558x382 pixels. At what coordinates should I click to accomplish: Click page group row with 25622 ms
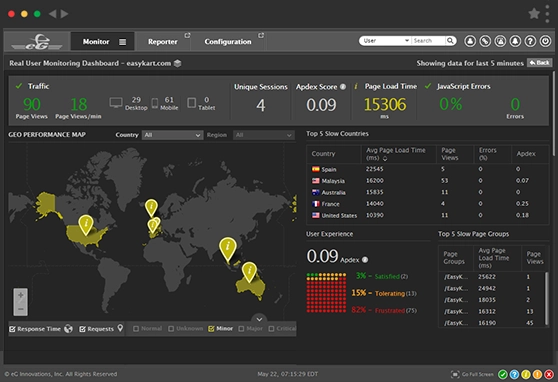pos(491,277)
